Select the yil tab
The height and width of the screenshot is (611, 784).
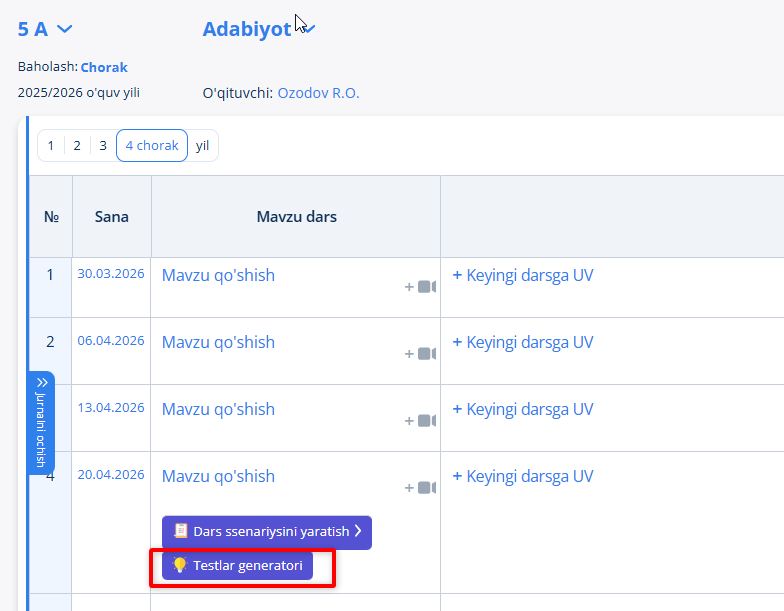pyautogui.click(x=203, y=146)
